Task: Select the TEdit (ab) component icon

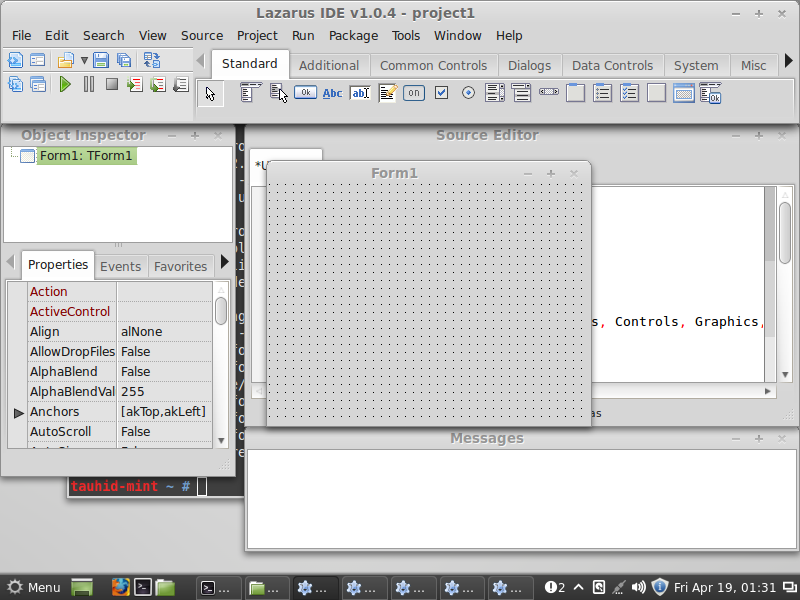Action: [360, 93]
